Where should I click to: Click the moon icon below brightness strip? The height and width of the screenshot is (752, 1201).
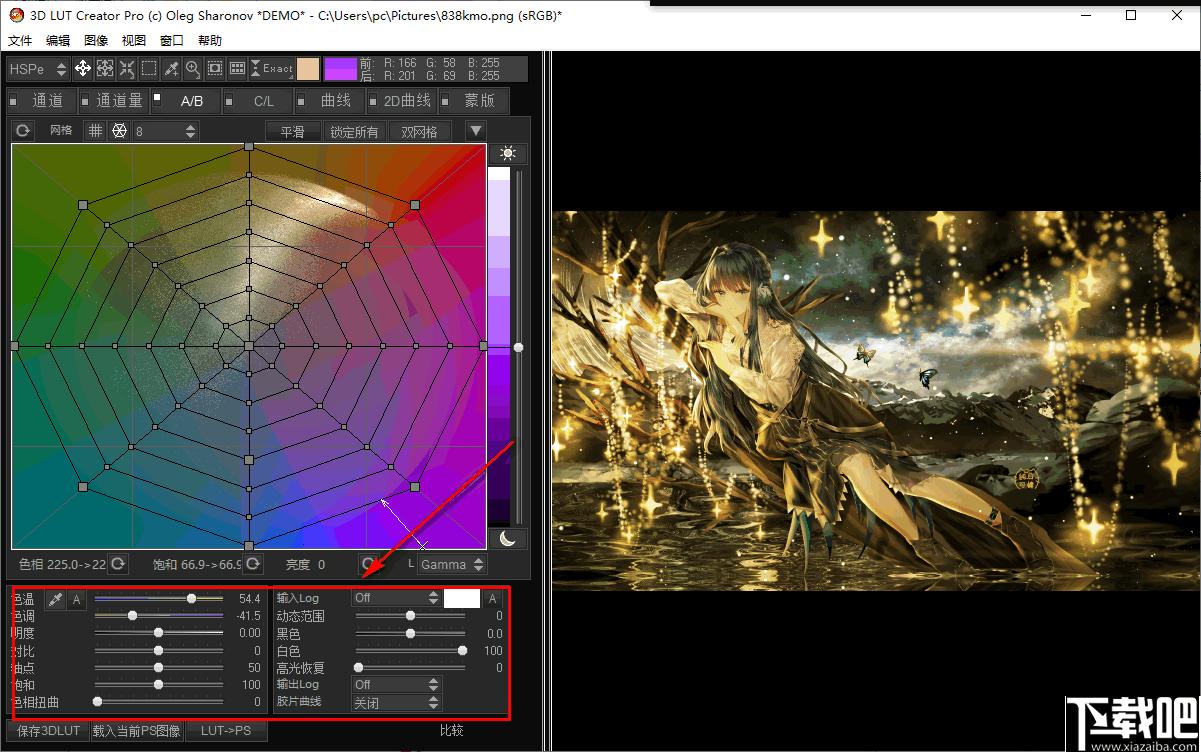[x=508, y=539]
